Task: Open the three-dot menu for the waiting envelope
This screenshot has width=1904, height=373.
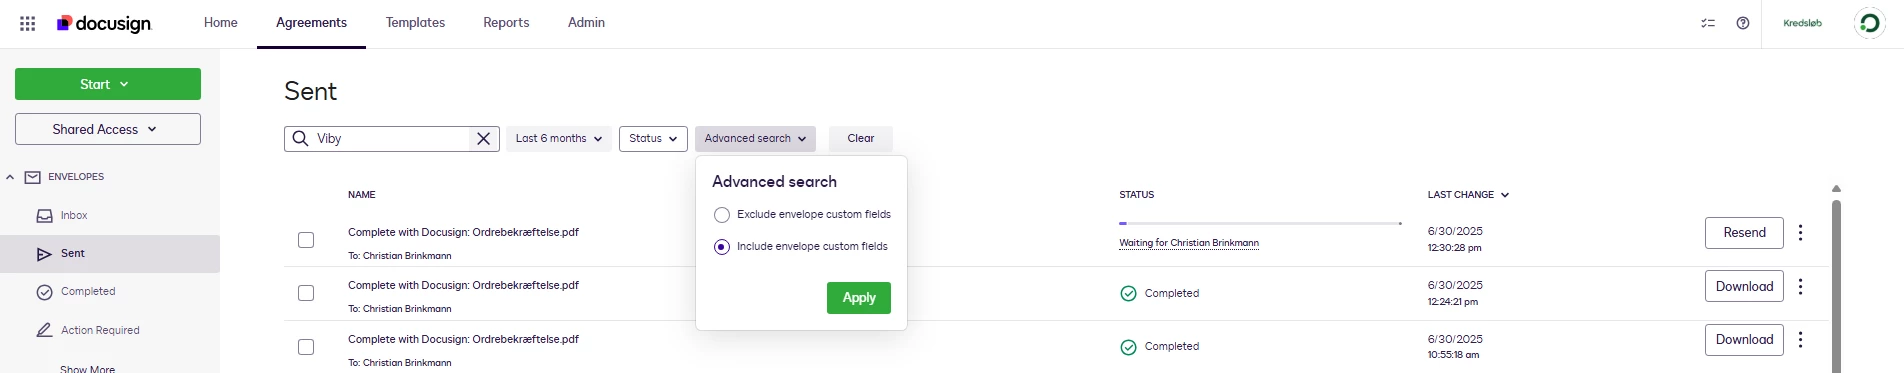Action: point(1800,233)
